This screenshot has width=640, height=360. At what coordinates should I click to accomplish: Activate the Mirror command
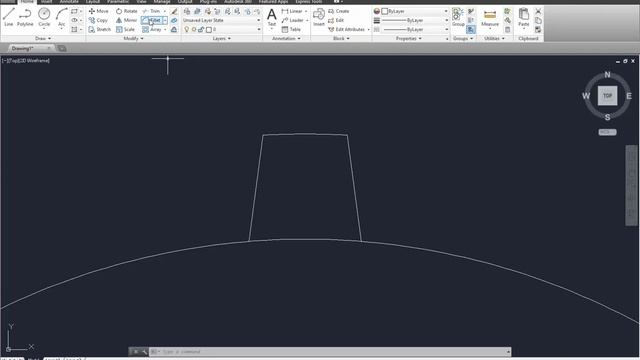tap(127, 20)
